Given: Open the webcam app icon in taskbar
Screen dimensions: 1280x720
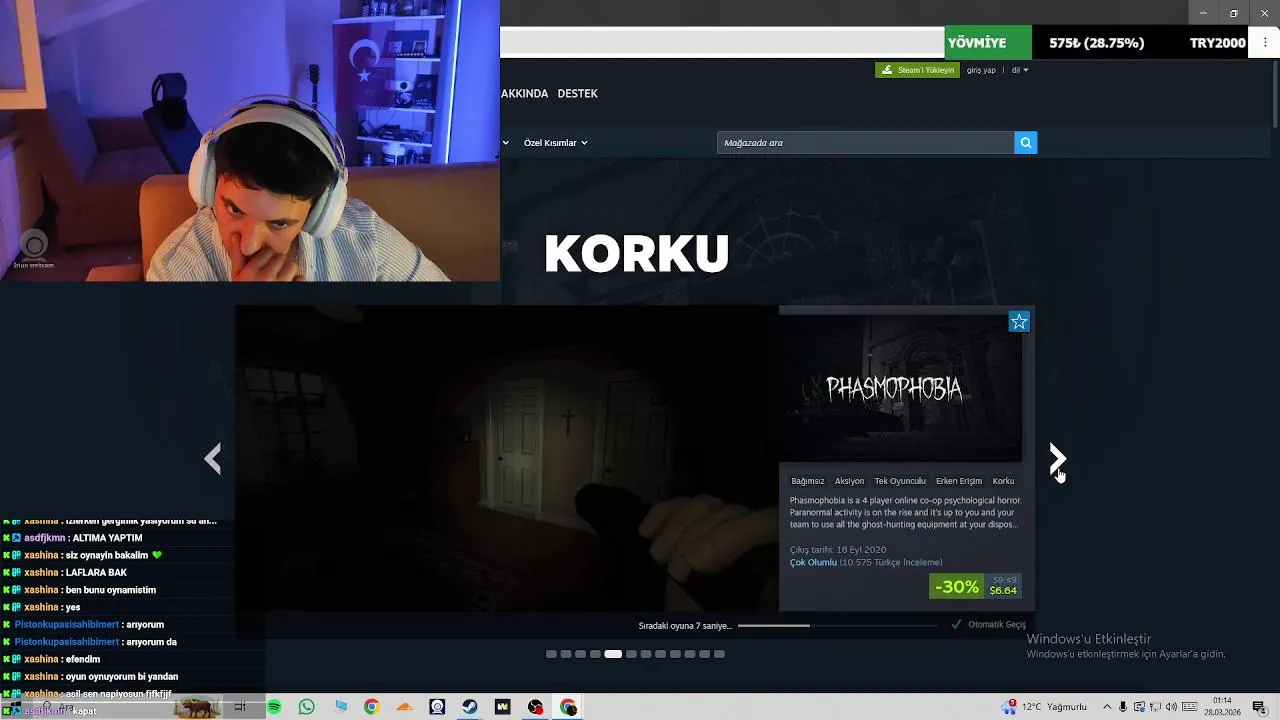Looking at the screenshot, I should click(x=437, y=707).
